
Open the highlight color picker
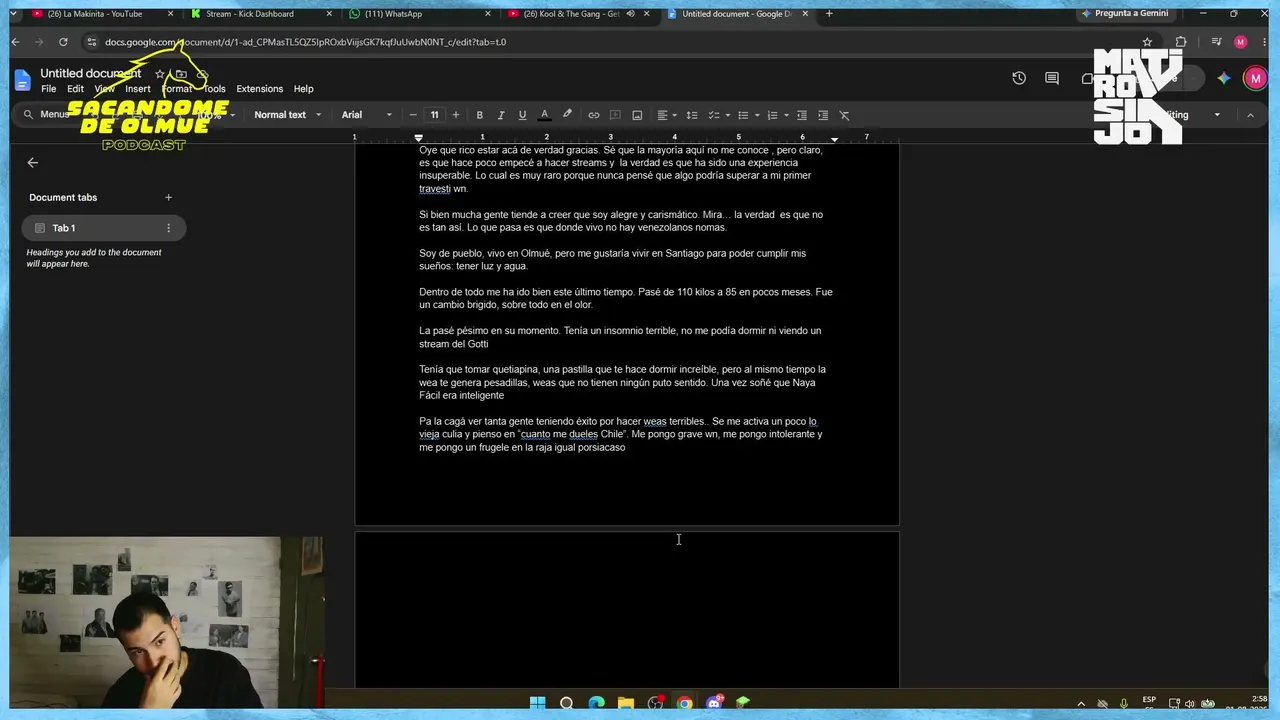[567, 115]
